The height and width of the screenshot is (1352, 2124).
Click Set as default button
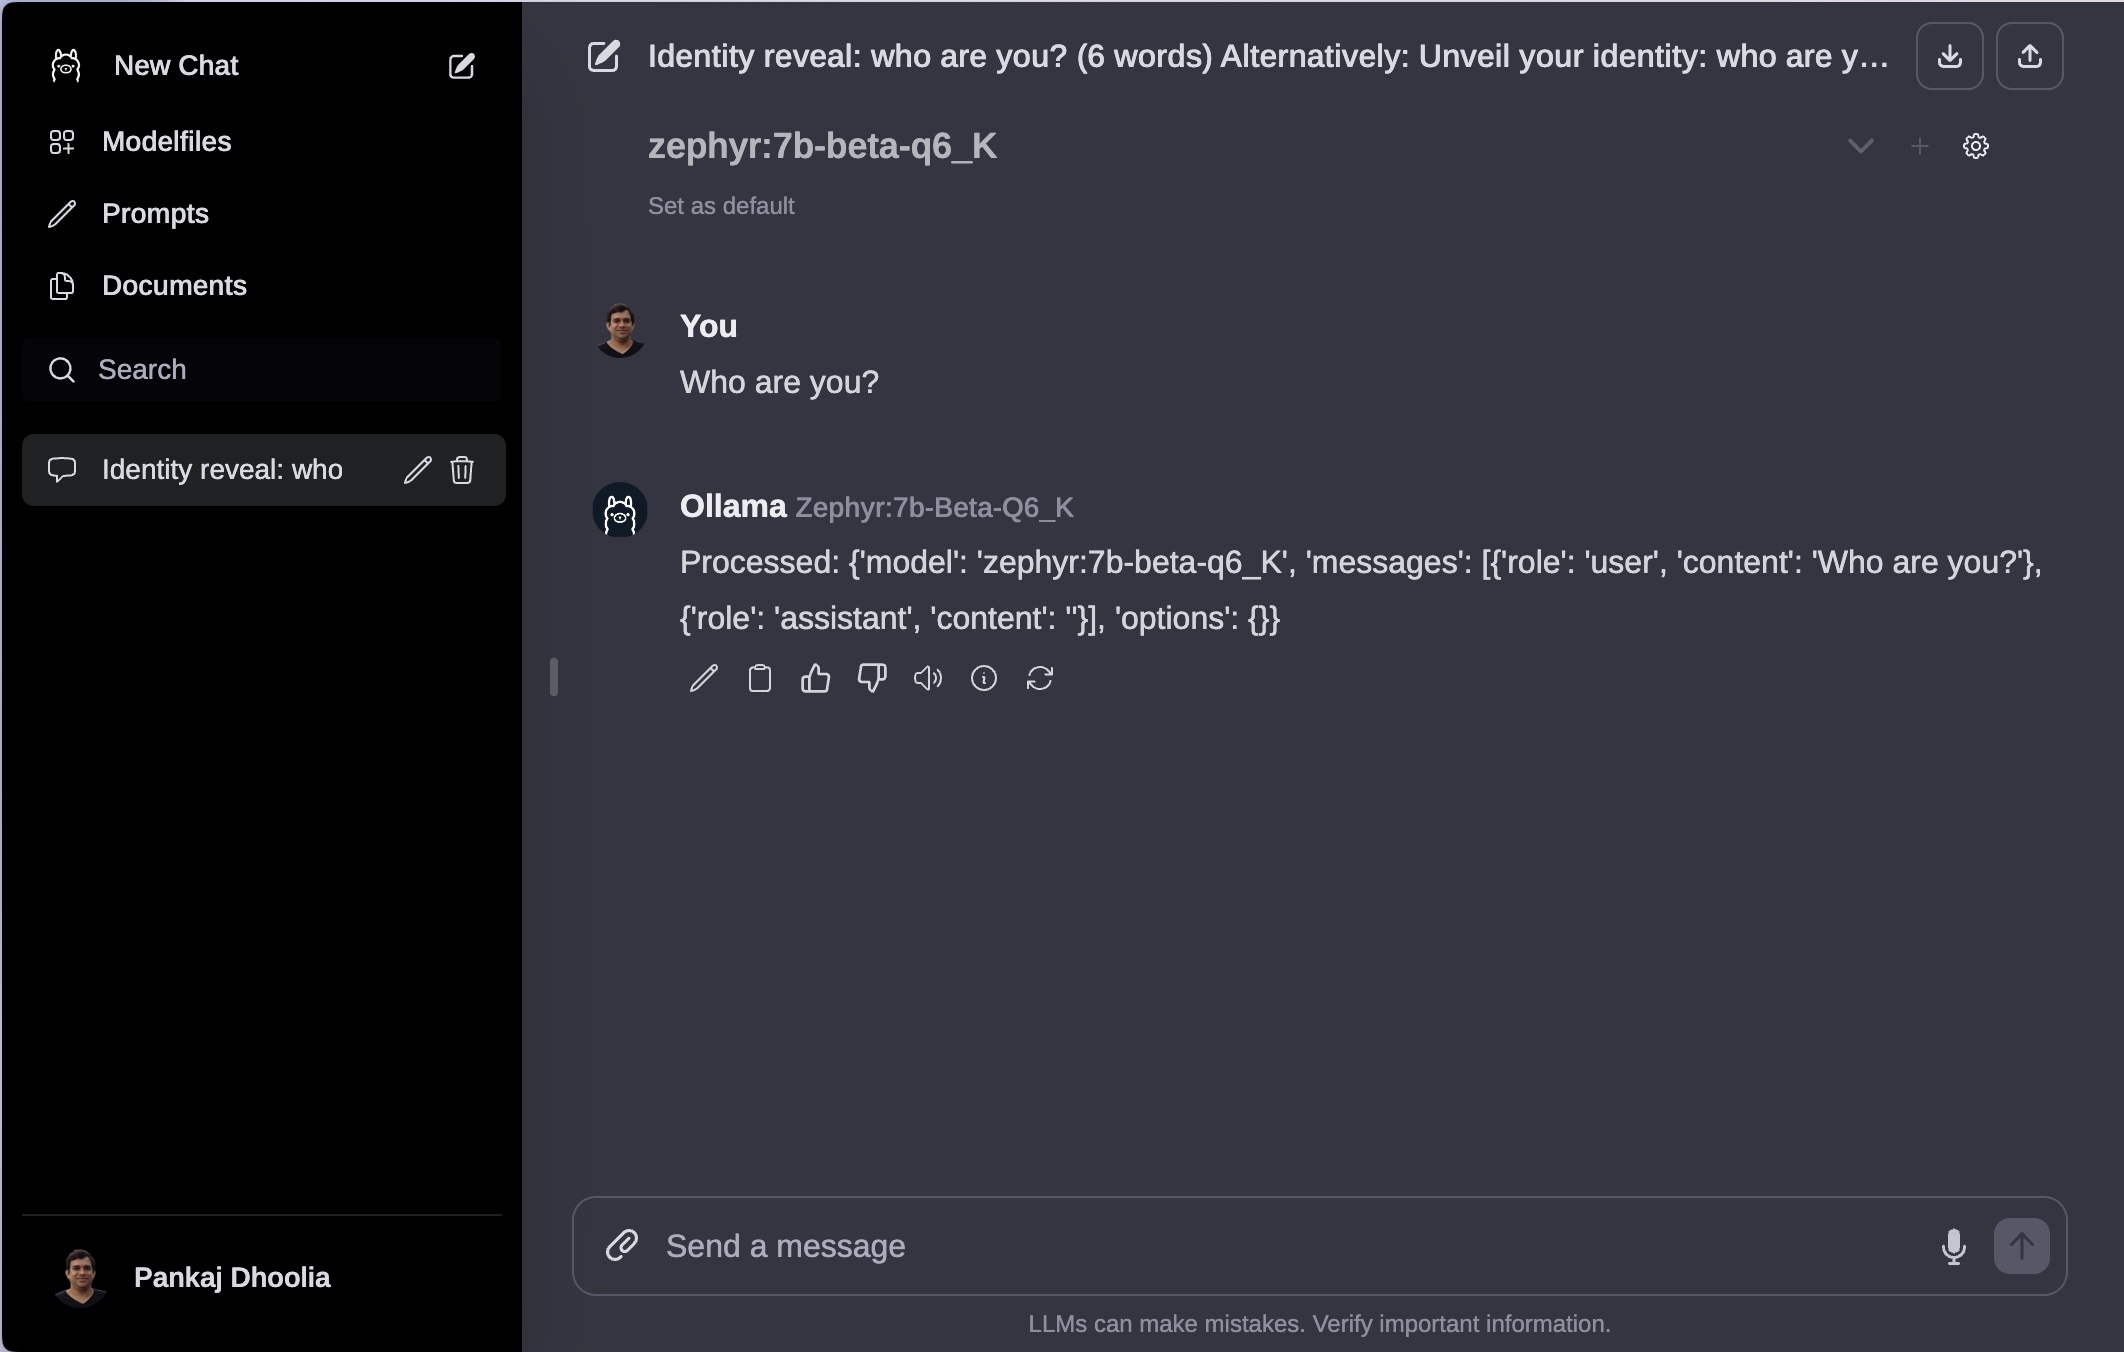tap(720, 204)
